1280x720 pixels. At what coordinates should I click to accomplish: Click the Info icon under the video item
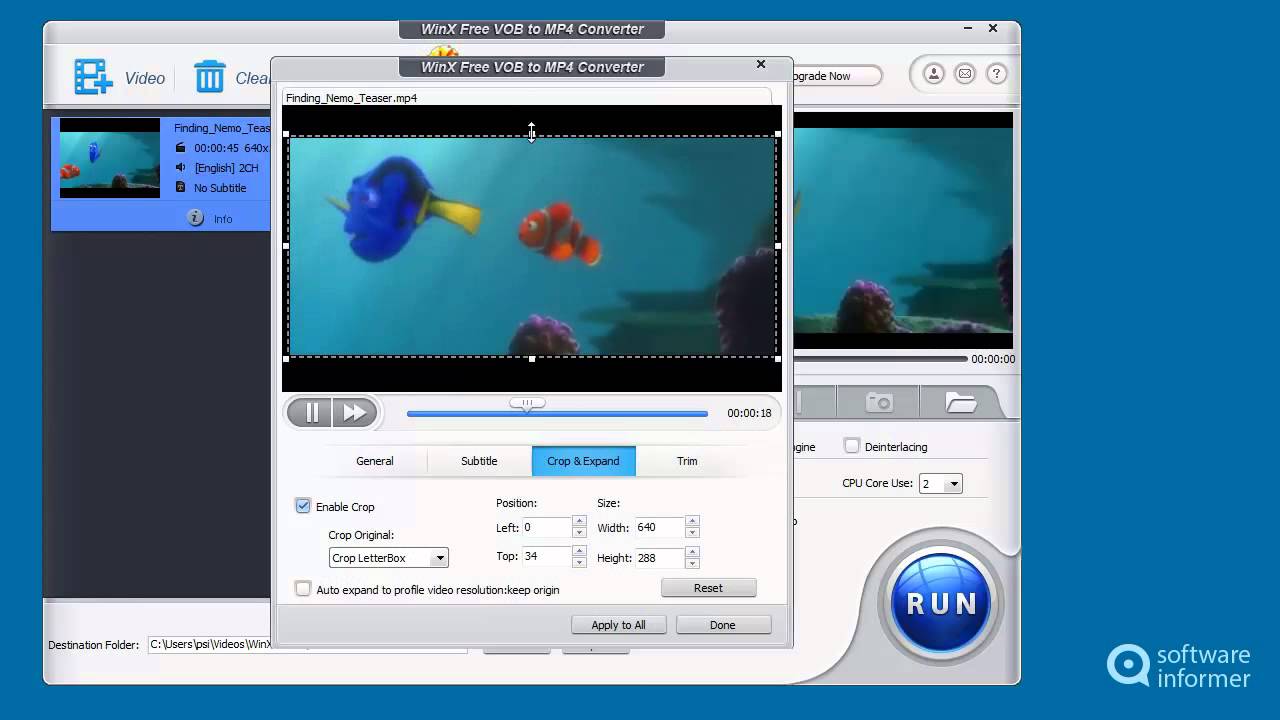pos(196,218)
